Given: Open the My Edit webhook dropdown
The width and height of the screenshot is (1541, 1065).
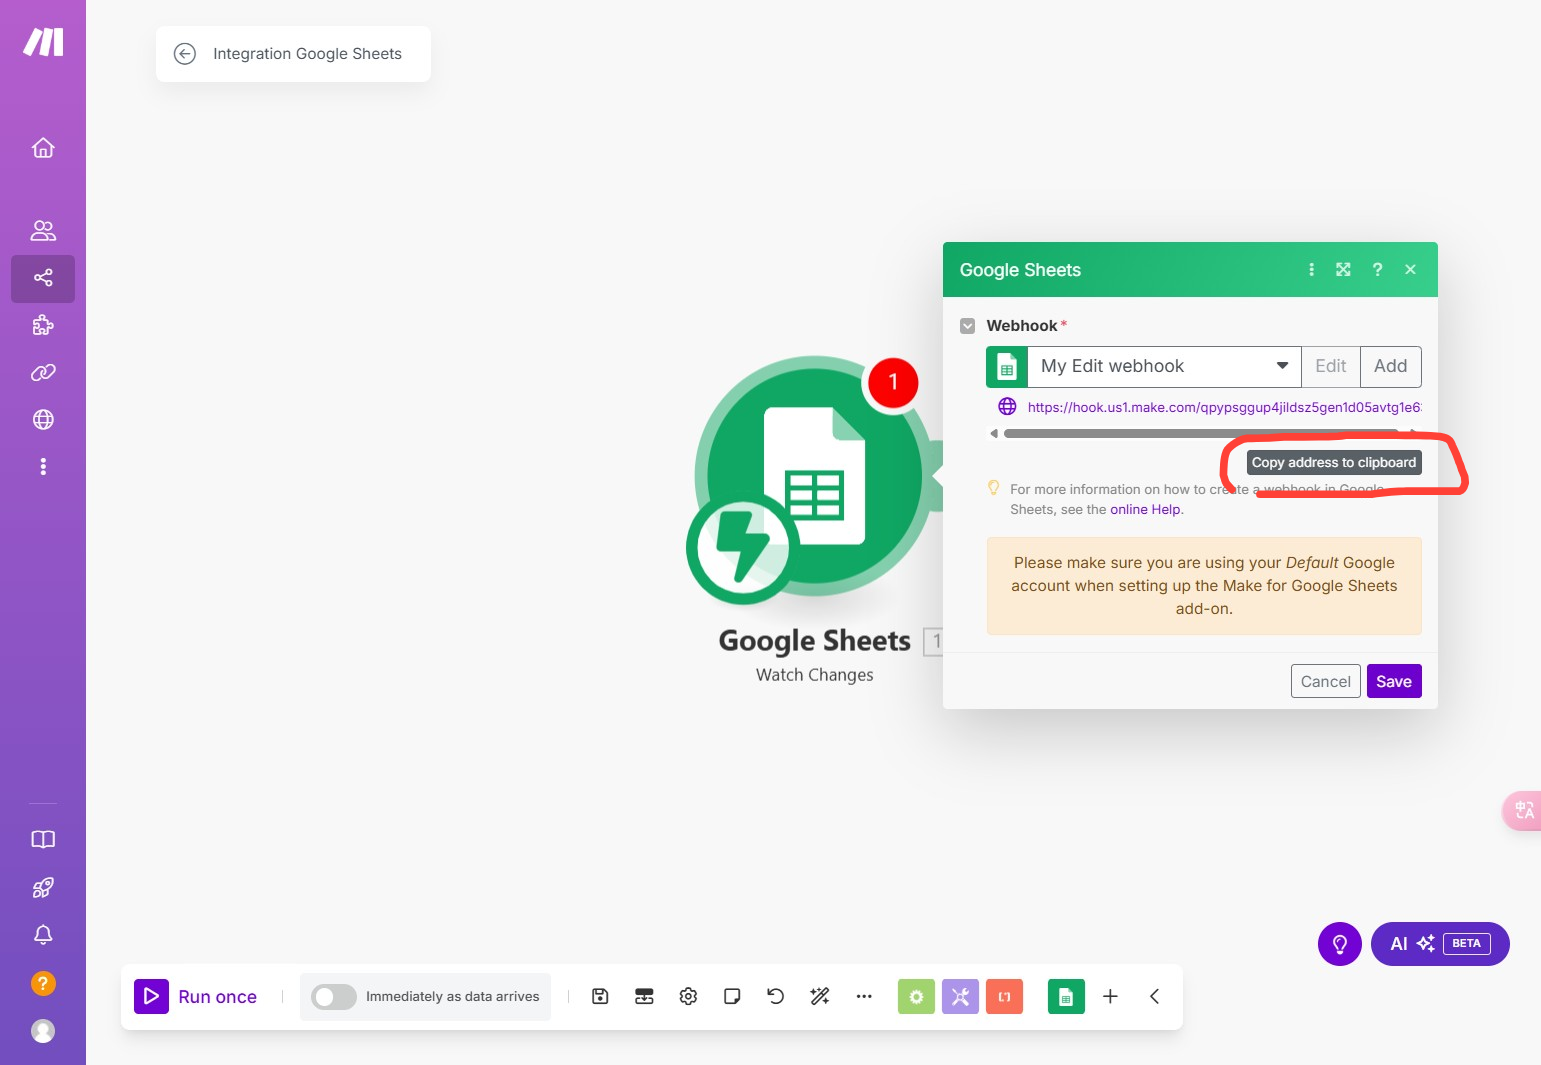Looking at the screenshot, I should tap(1164, 366).
